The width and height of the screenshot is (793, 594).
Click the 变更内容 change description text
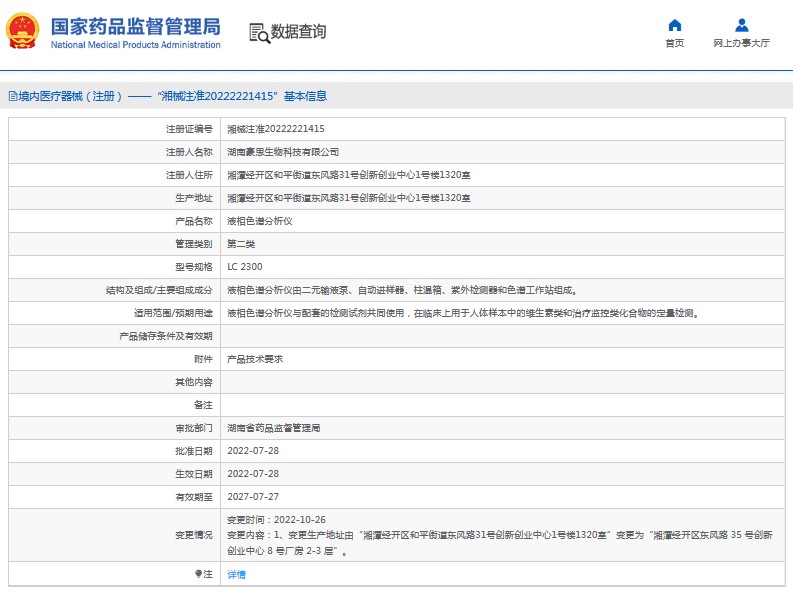[500, 543]
